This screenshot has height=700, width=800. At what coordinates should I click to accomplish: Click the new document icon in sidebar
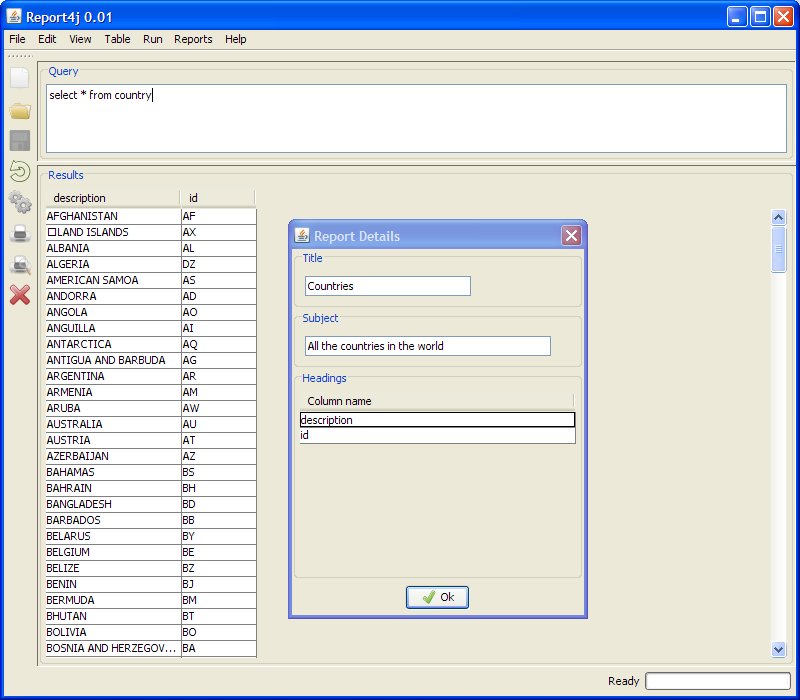(x=20, y=79)
